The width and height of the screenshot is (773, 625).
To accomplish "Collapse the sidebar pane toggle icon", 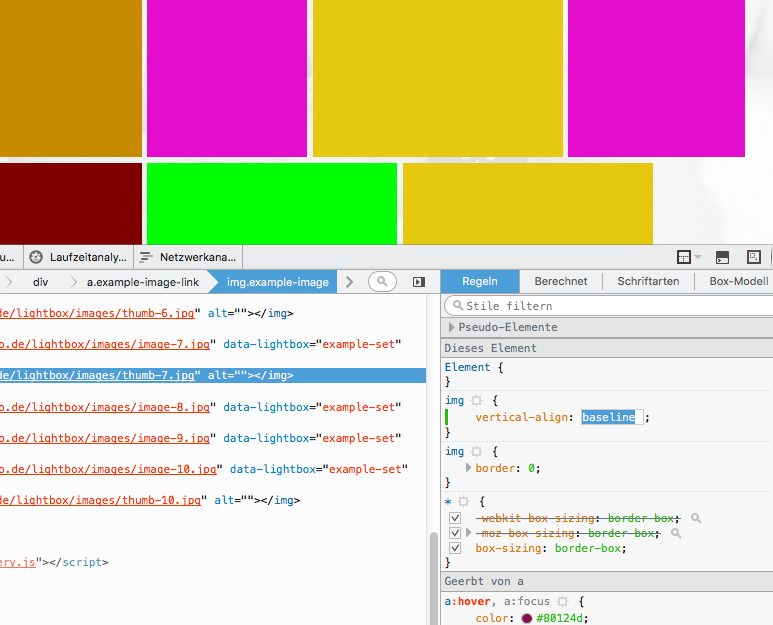I will pyautogui.click(x=419, y=282).
